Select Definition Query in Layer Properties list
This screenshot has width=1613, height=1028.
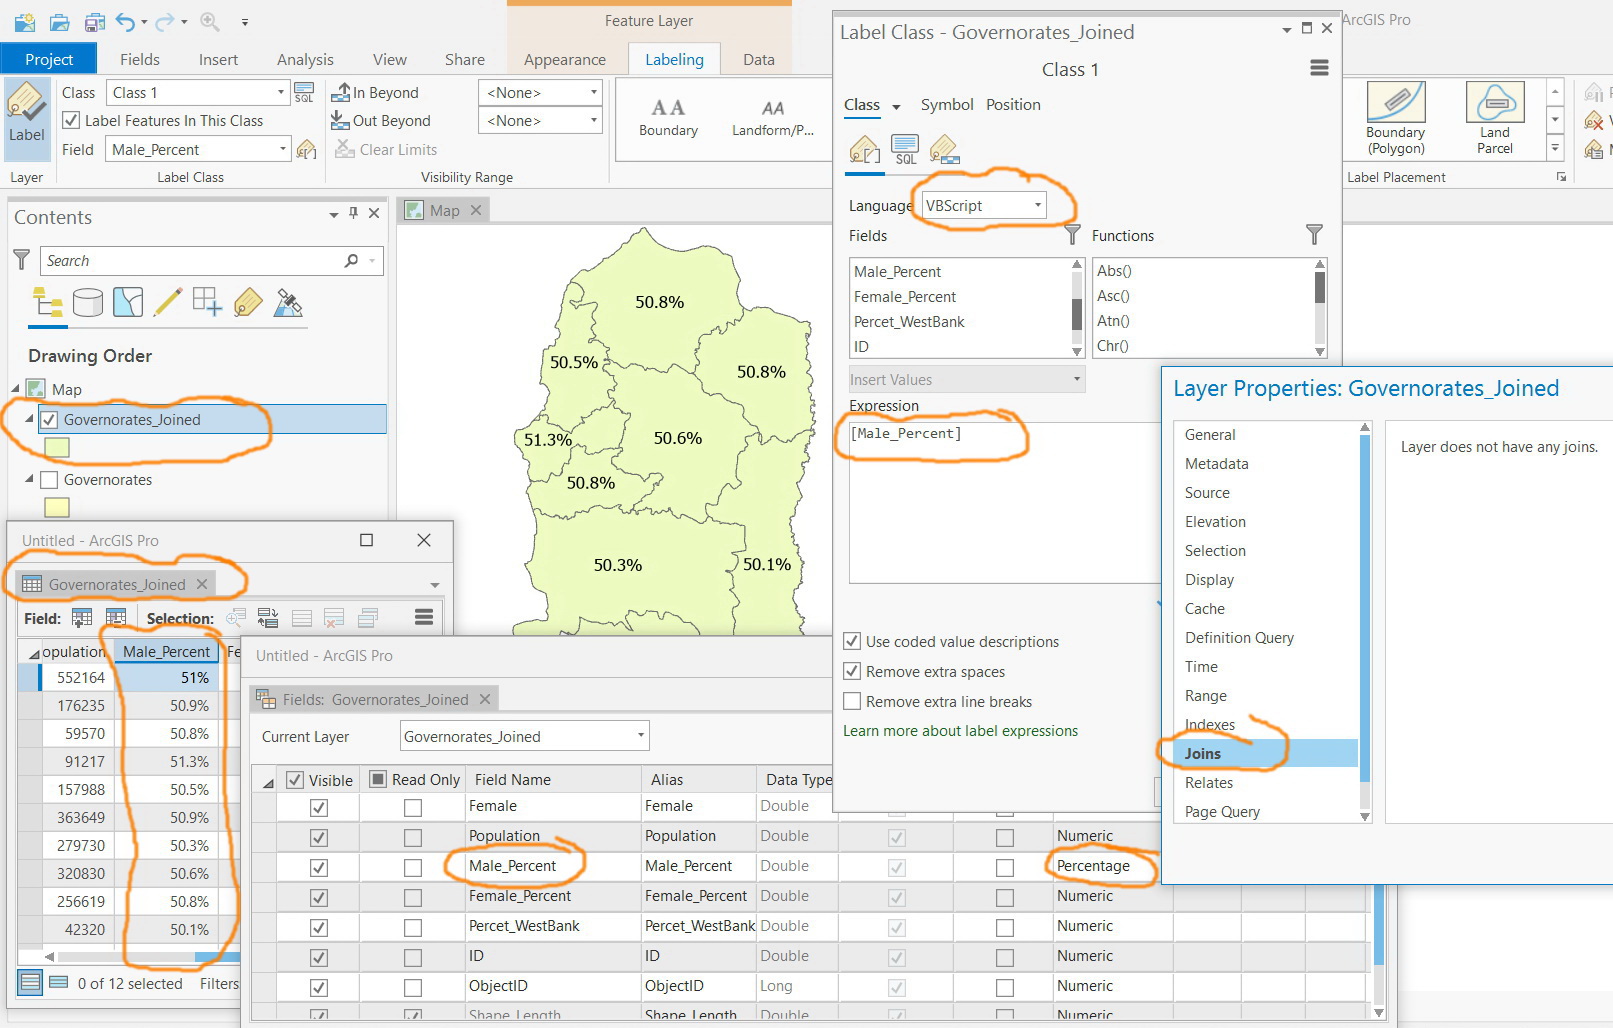1239,638
